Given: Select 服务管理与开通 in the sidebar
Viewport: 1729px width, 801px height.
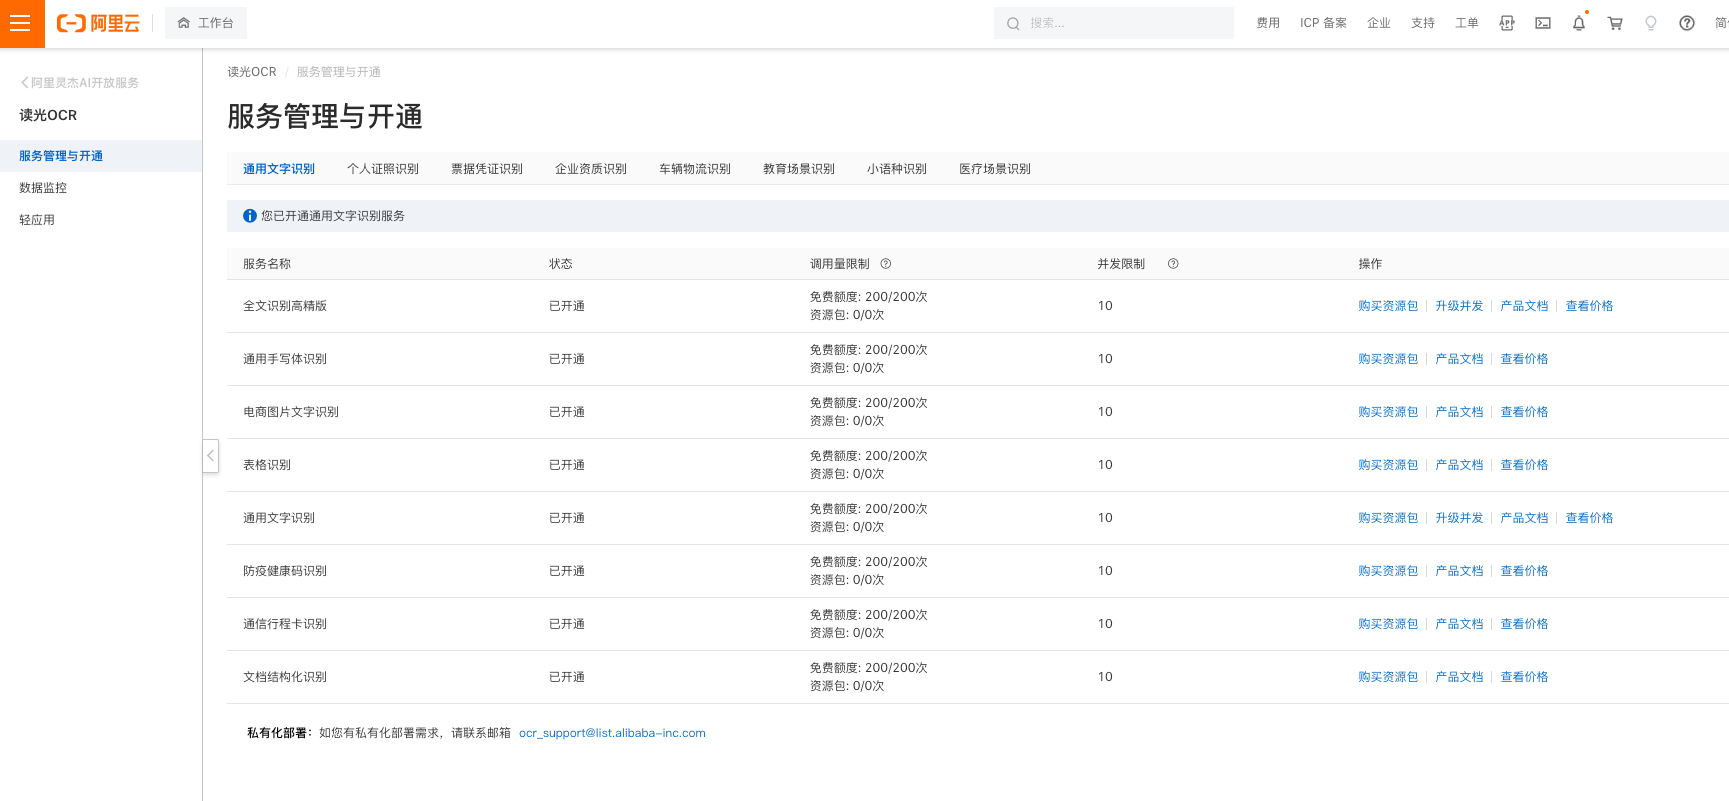Looking at the screenshot, I should point(101,156).
